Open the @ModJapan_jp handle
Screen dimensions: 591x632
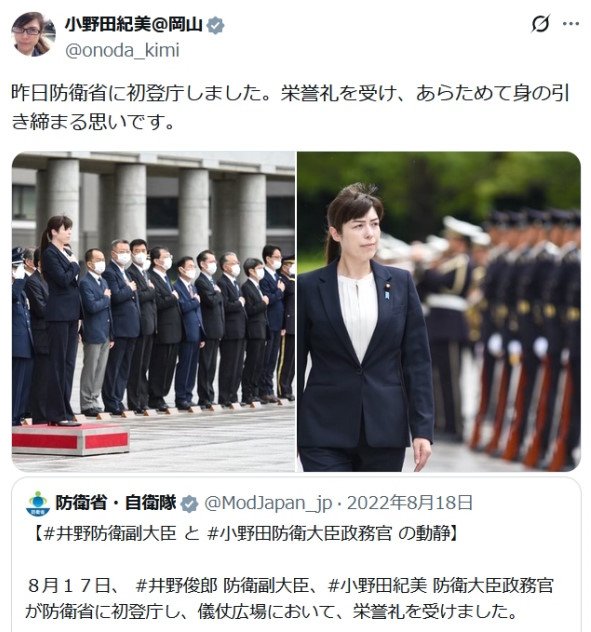pos(268,503)
